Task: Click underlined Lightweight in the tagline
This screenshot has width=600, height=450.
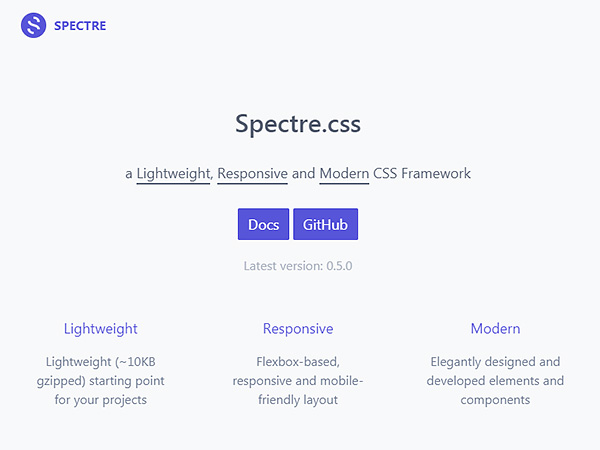Action: 173,174
